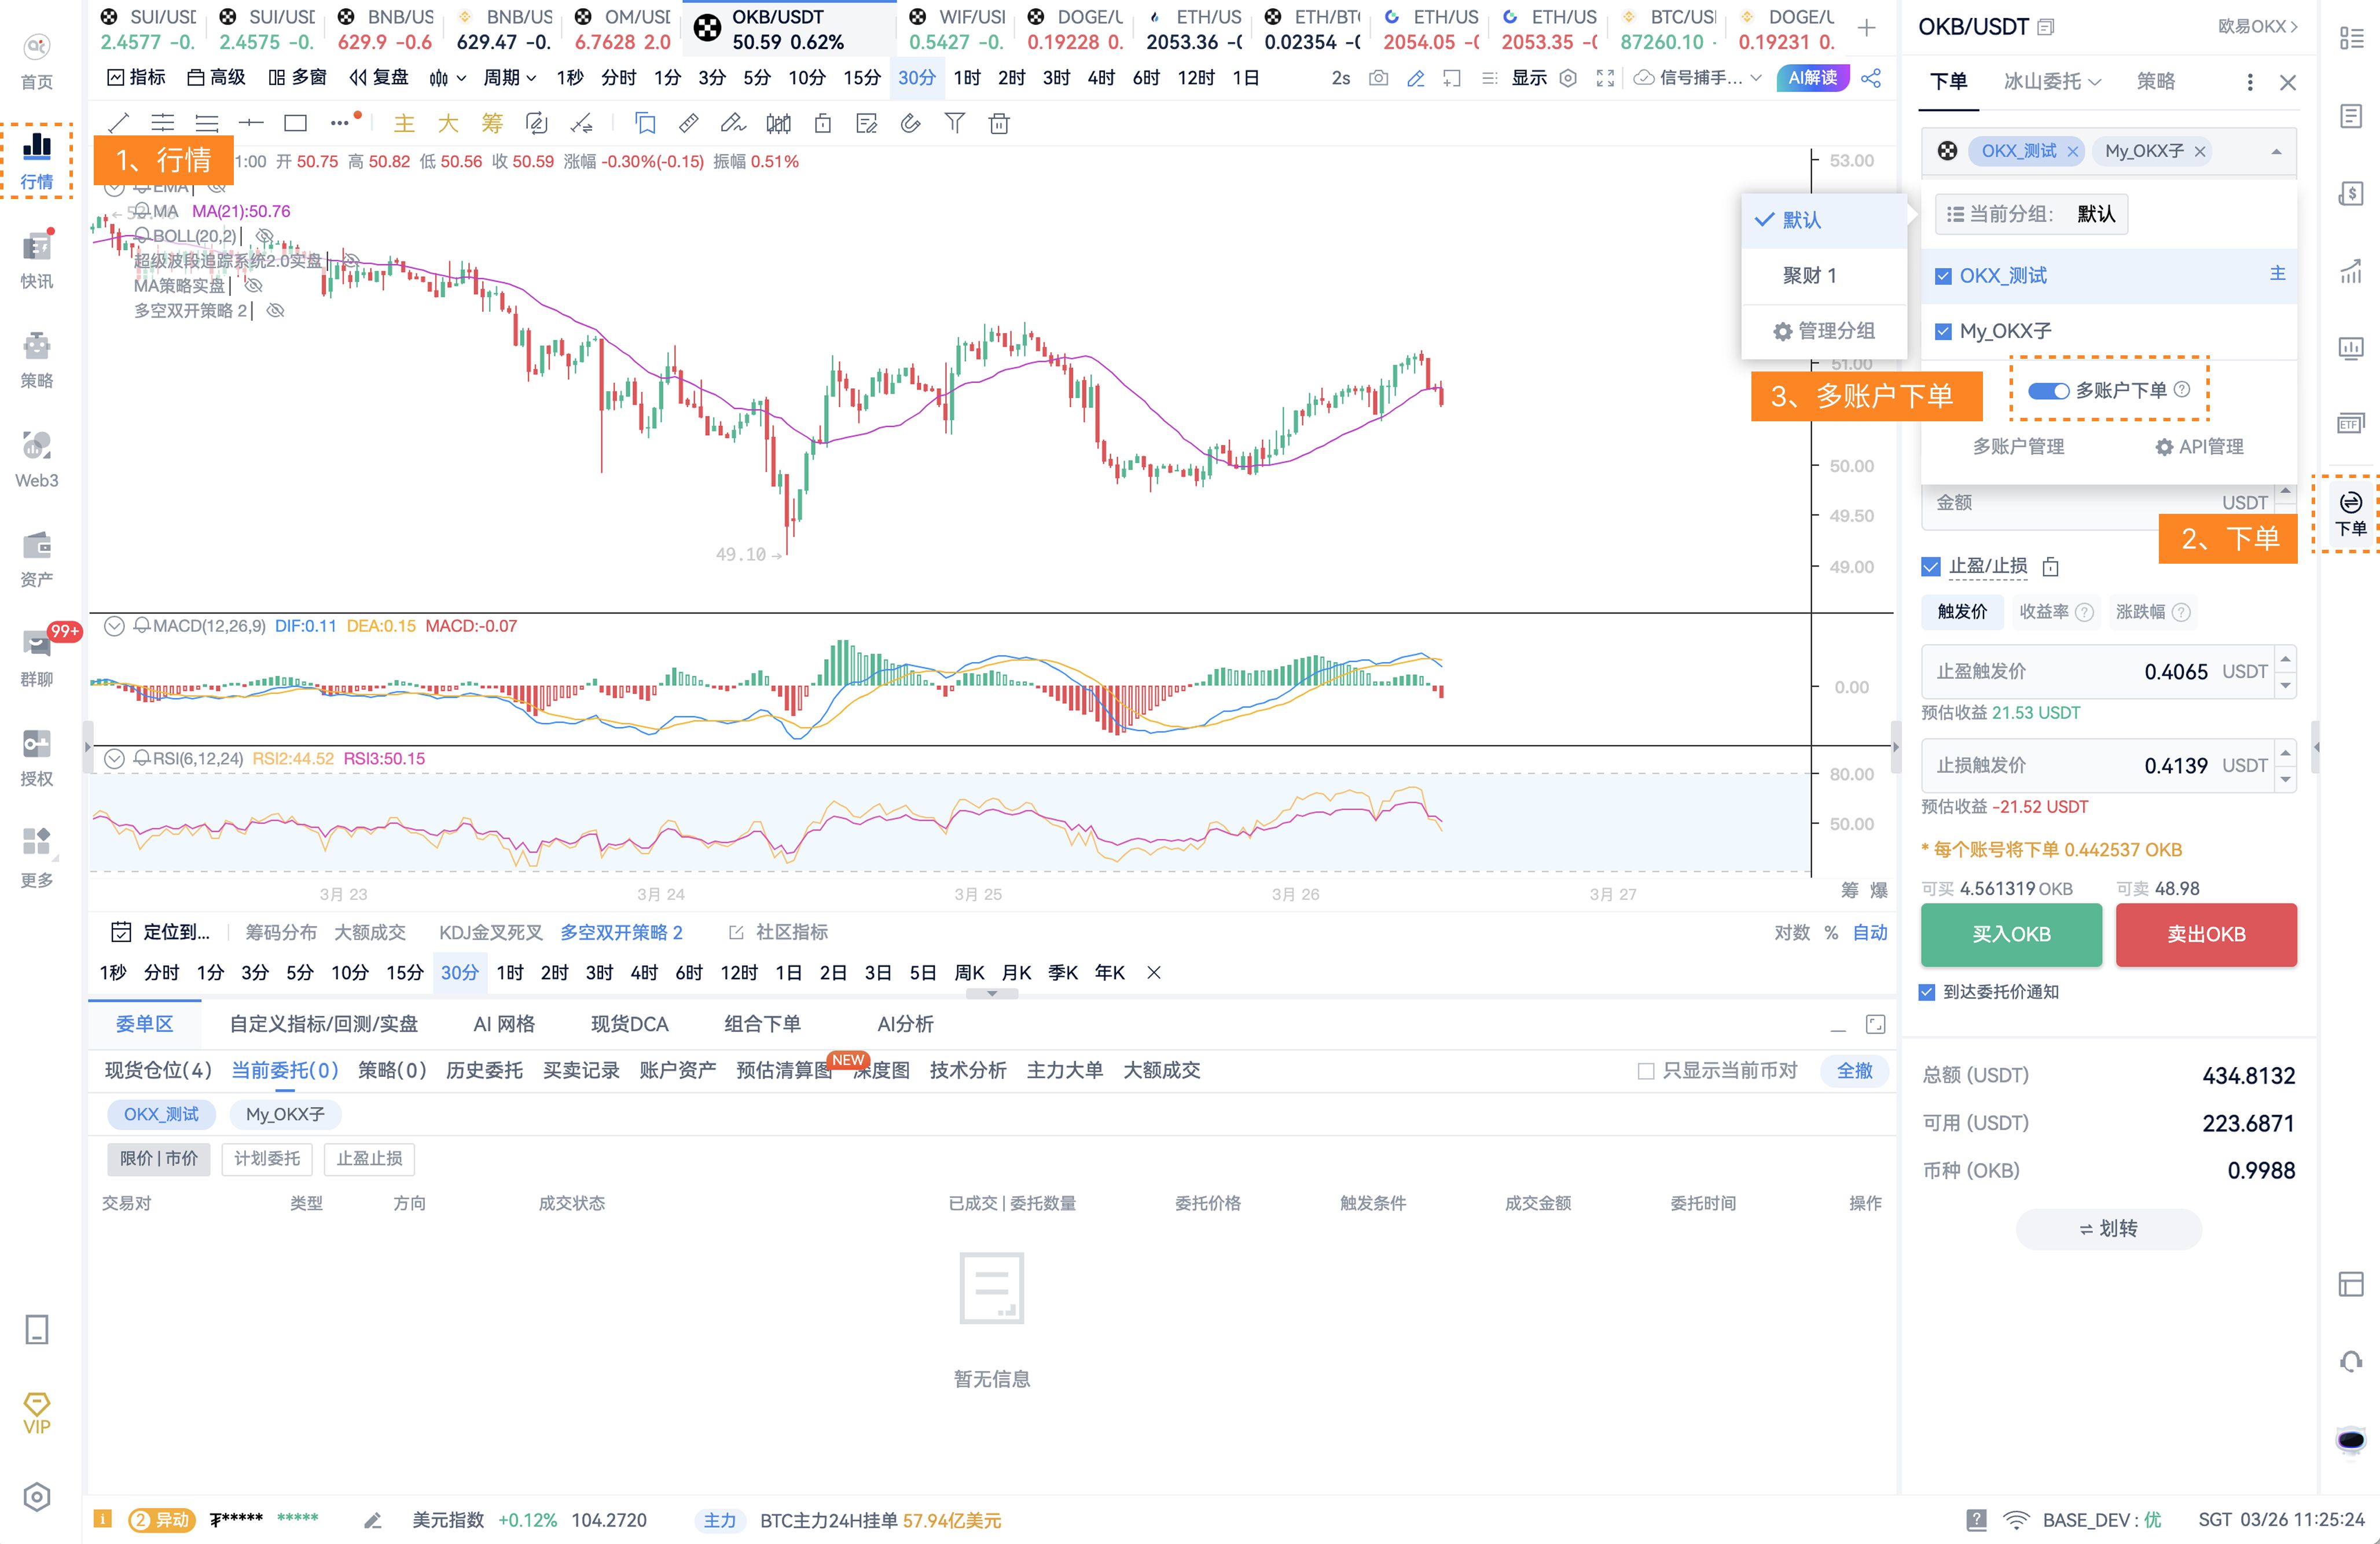Open the 下单 order icon in right sidebar
Image resolution: width=2380 pixels, height=1544 pixels.
click(2351, 514)
